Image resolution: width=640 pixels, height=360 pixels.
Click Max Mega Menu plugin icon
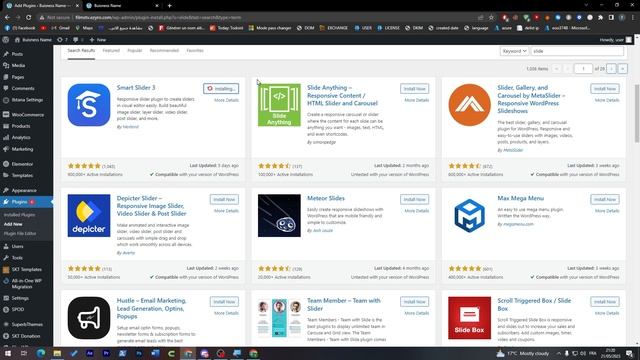tap(469, 216)
